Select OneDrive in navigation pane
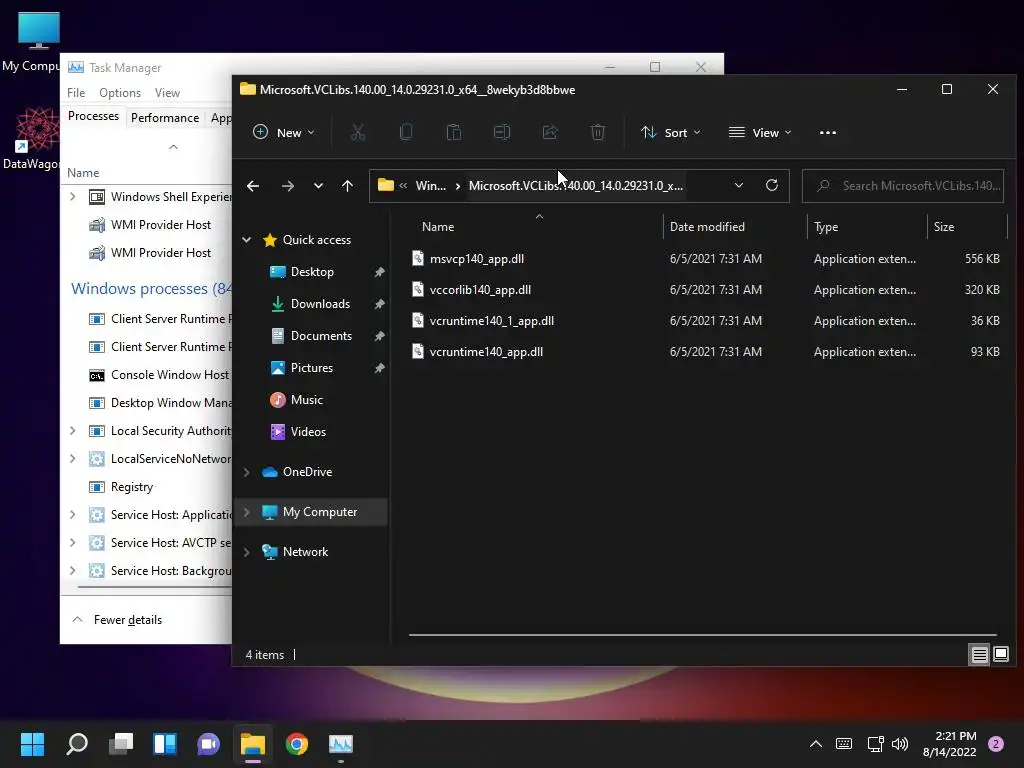Image resolution: width=1024 pixels, height=768 pixels. (307, 472)
